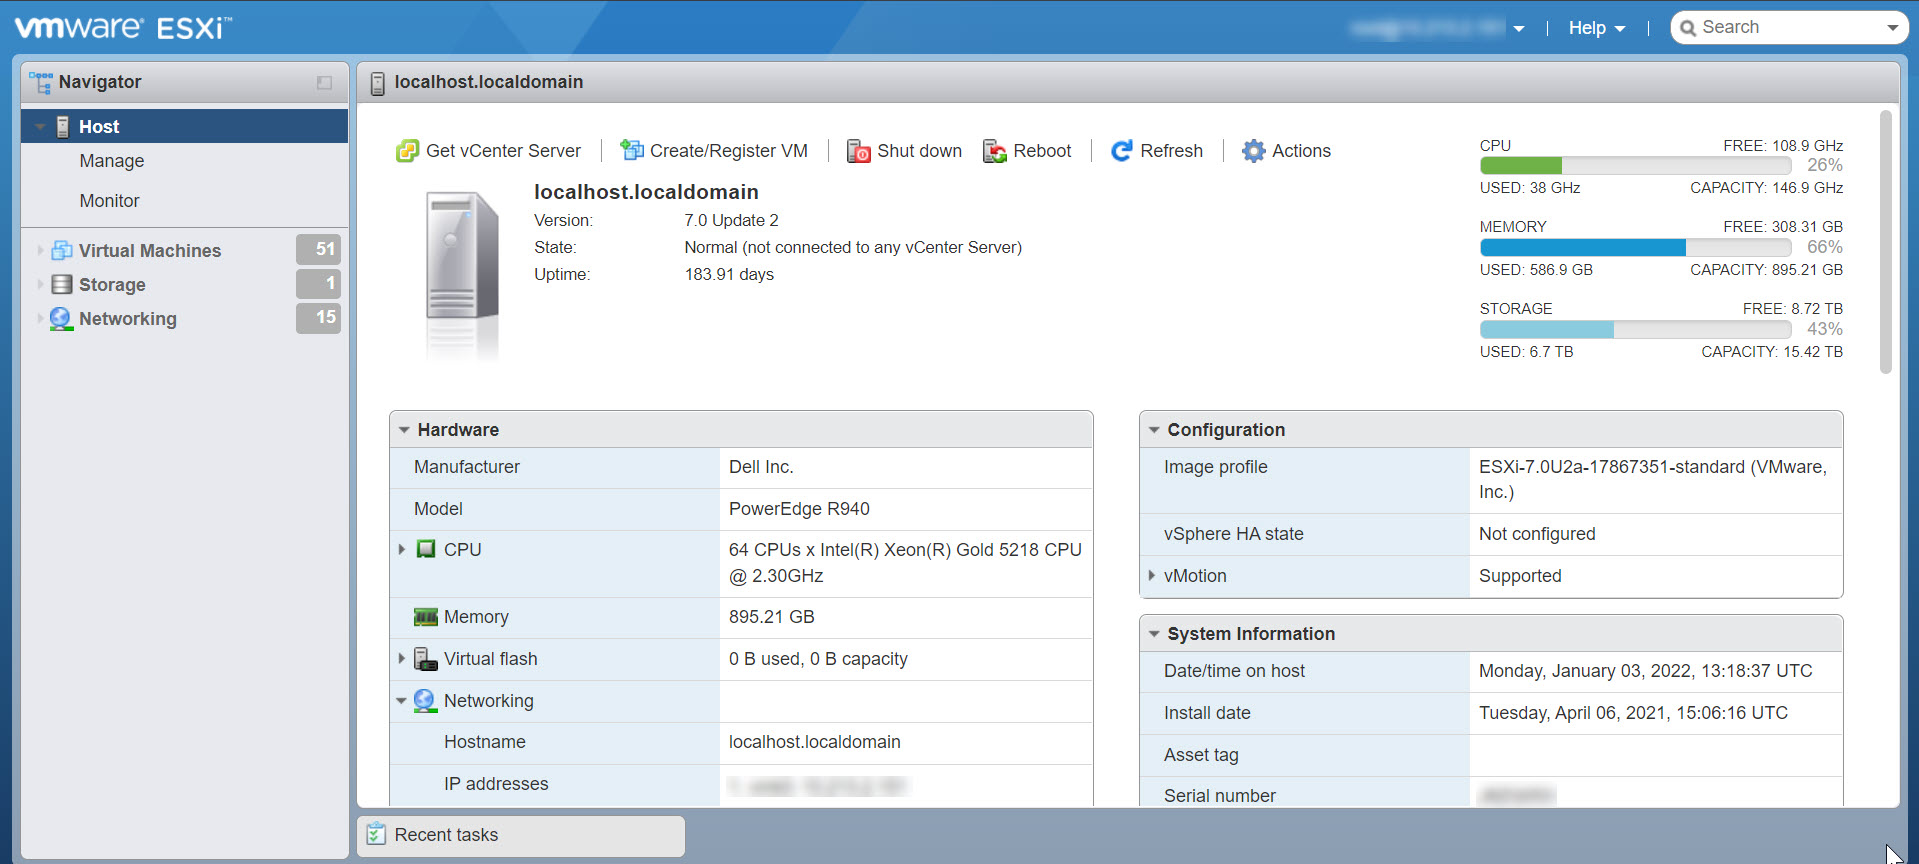The image size is (1919, 864).
Task: Open the Recent tasks panel
Action: coord(521,835)
